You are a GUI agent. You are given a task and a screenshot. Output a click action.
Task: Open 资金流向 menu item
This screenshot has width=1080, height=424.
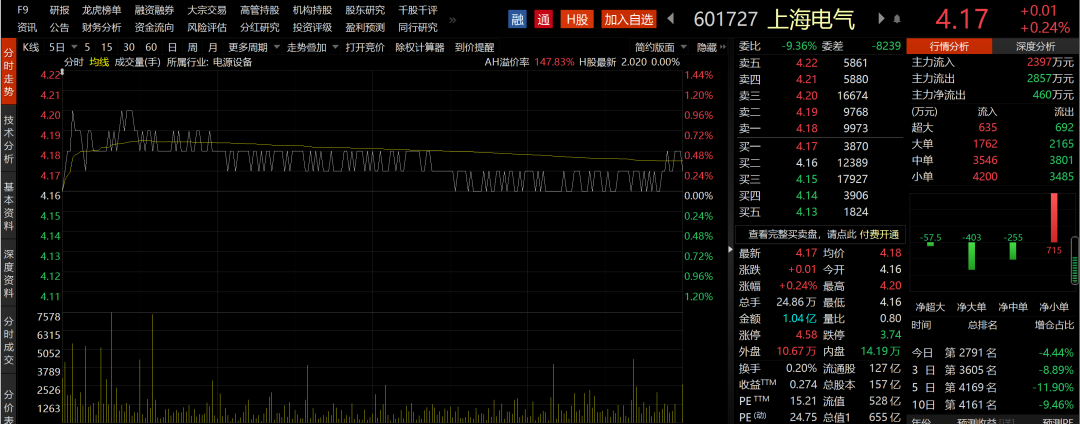(x=154, y=28)
